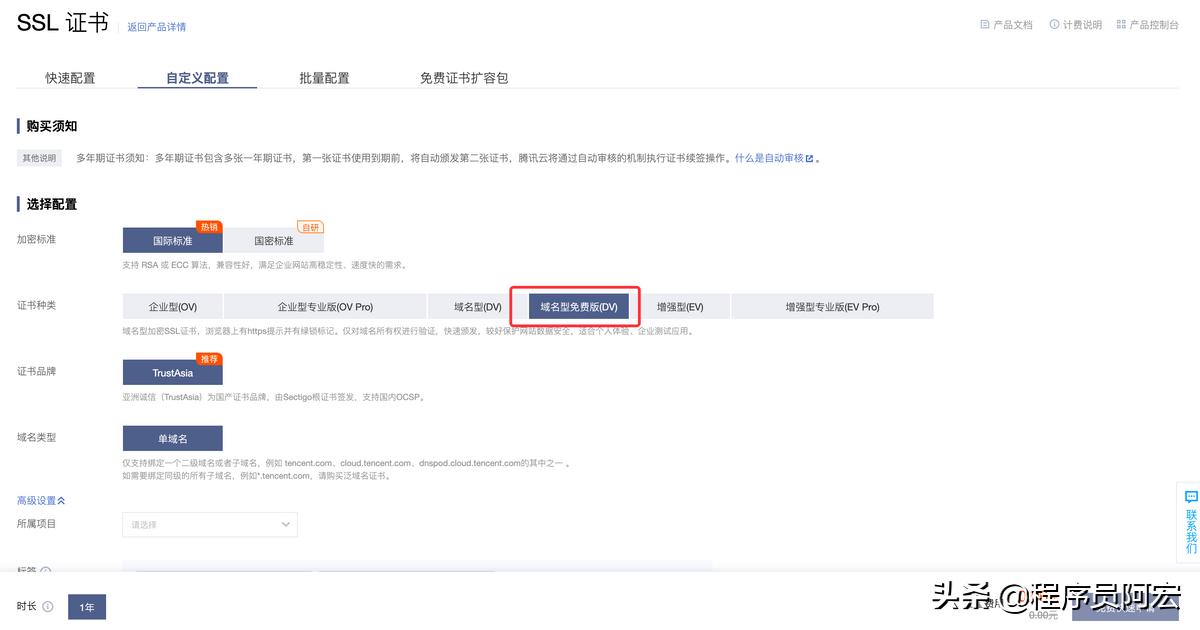Open the 批量配置 tab
The height and width of the screenshot is (630, 1200).
(324, 77)
